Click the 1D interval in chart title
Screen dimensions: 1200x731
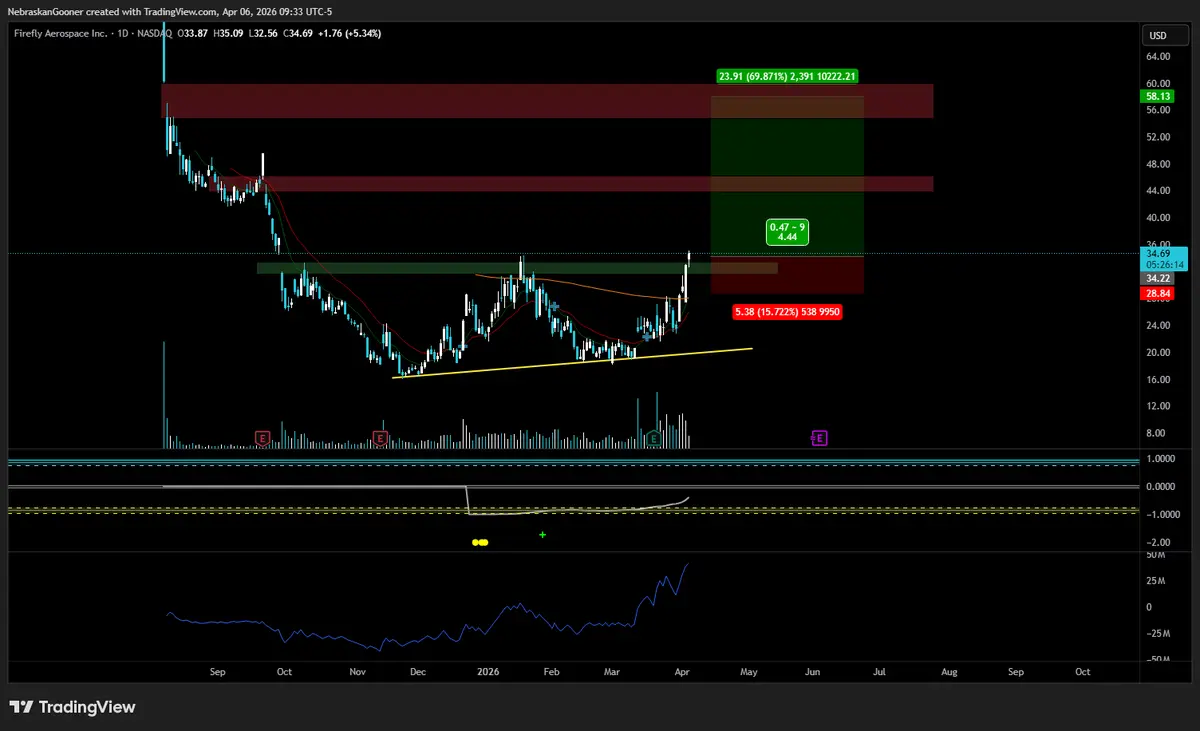(x=124, y=33)
